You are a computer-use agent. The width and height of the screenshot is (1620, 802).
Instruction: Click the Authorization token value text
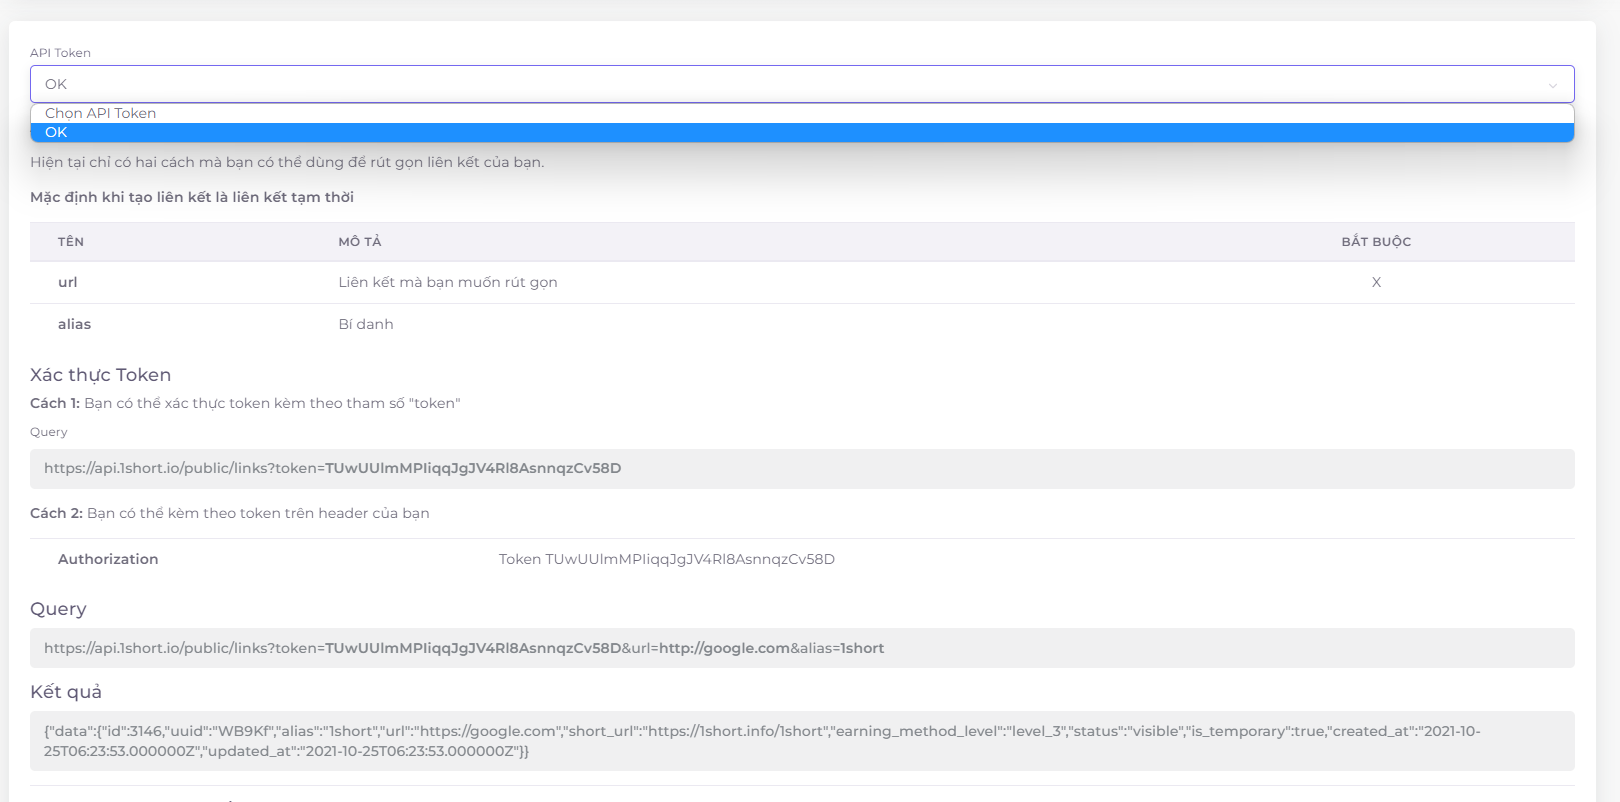pyautogui.click(x=666, y=559)
